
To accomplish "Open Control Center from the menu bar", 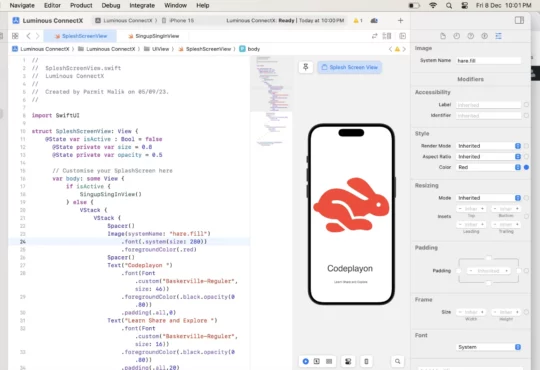I will point(465,6).
